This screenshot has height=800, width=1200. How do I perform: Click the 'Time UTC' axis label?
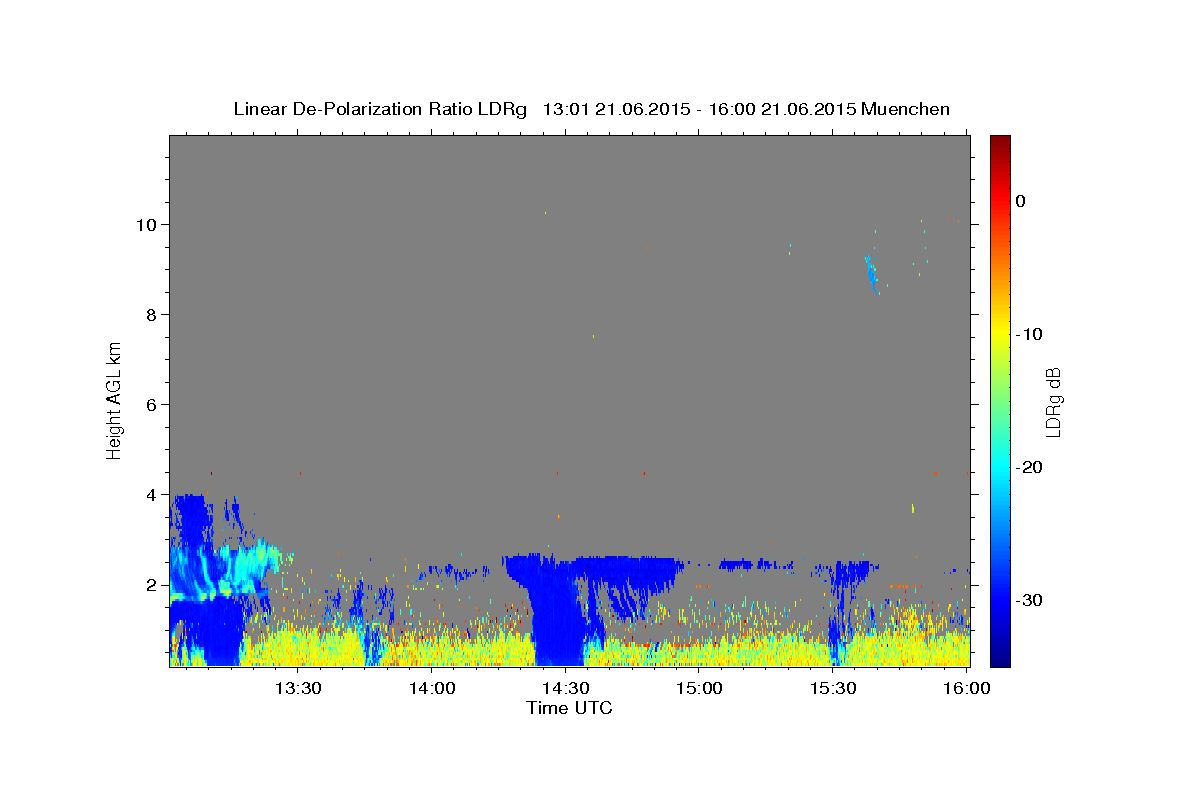(569, 708)
